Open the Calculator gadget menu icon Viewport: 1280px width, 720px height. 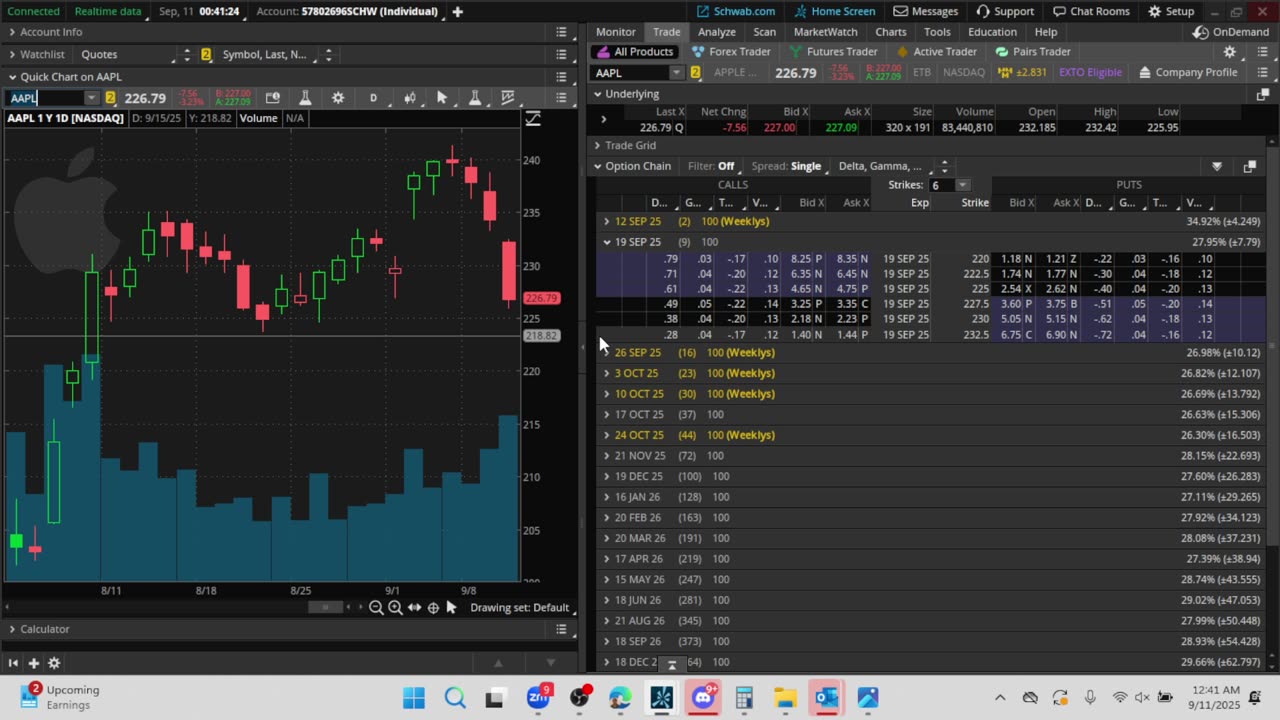[562, 630]
